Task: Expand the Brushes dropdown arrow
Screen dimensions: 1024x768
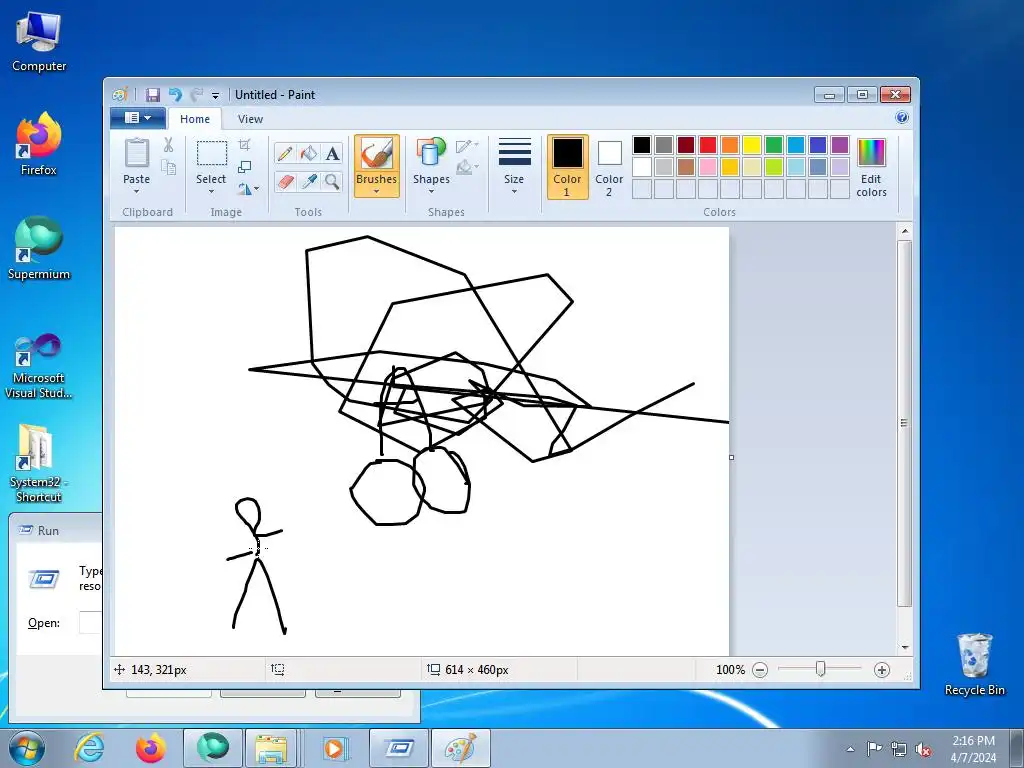Action: pyautogui.click(x=377, y=191)
